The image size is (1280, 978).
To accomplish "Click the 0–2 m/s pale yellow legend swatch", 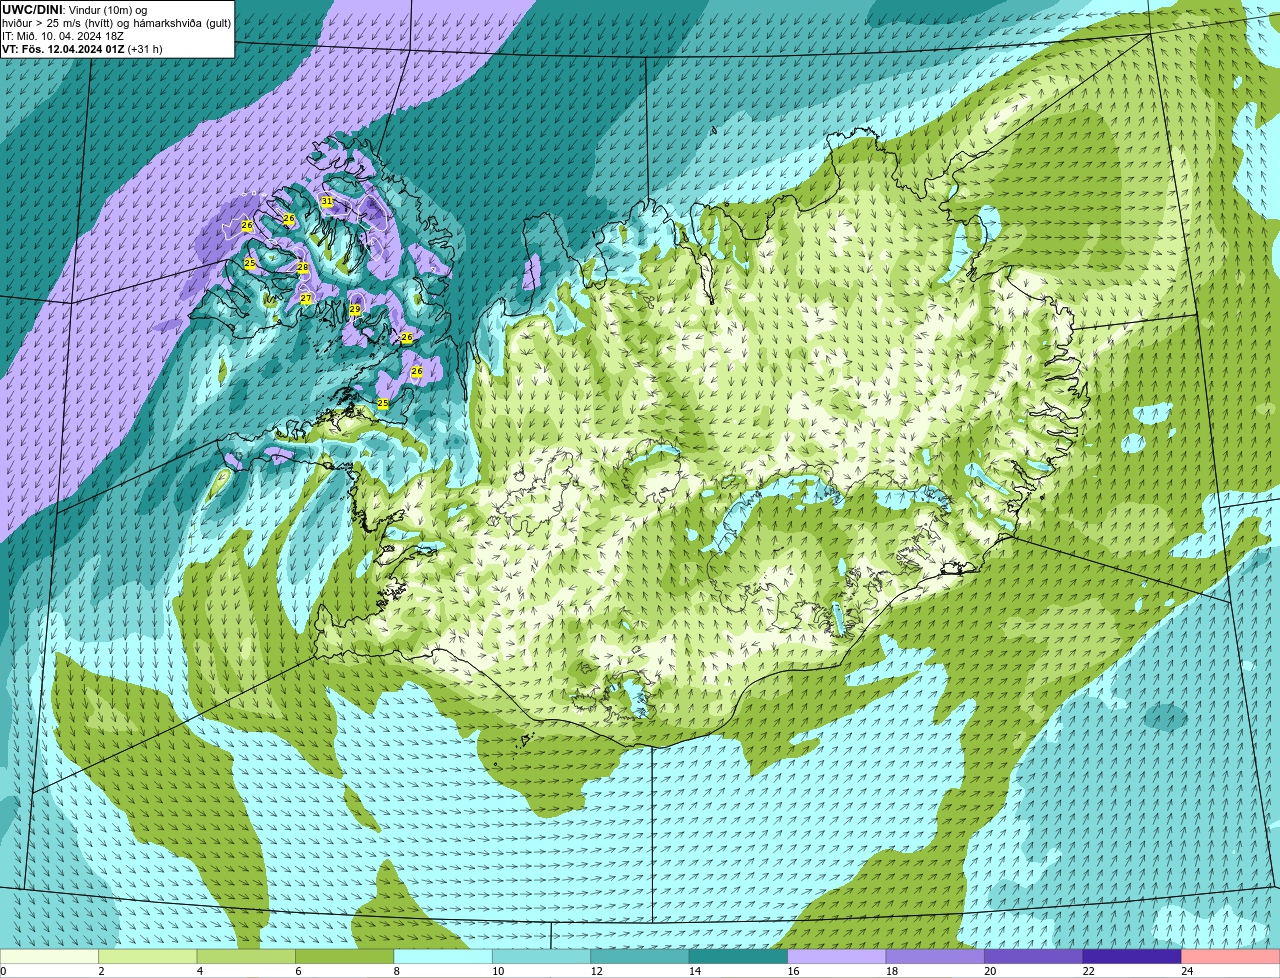I will [50, 957].
